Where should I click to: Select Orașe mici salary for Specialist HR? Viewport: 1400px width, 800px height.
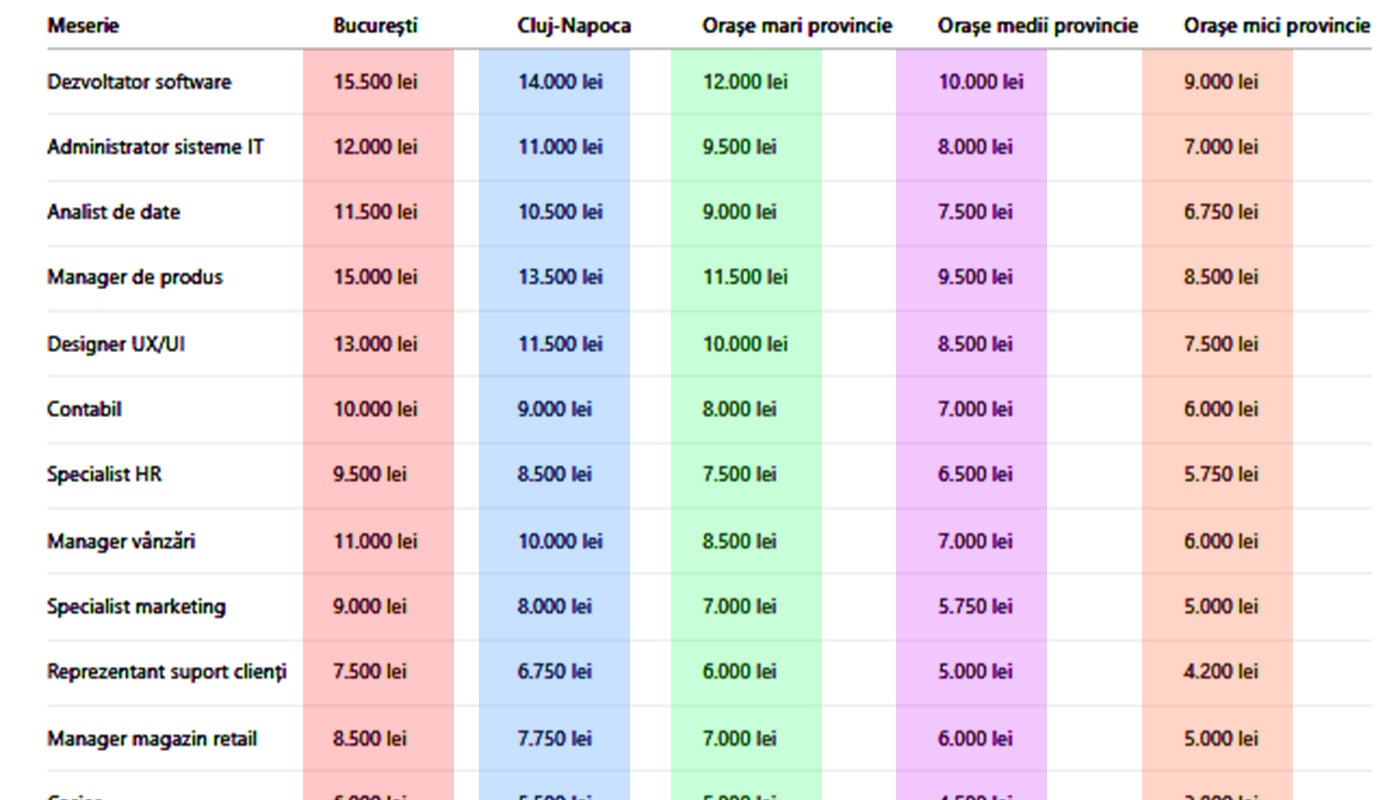pyautogui.click(x=1221, y=474)
